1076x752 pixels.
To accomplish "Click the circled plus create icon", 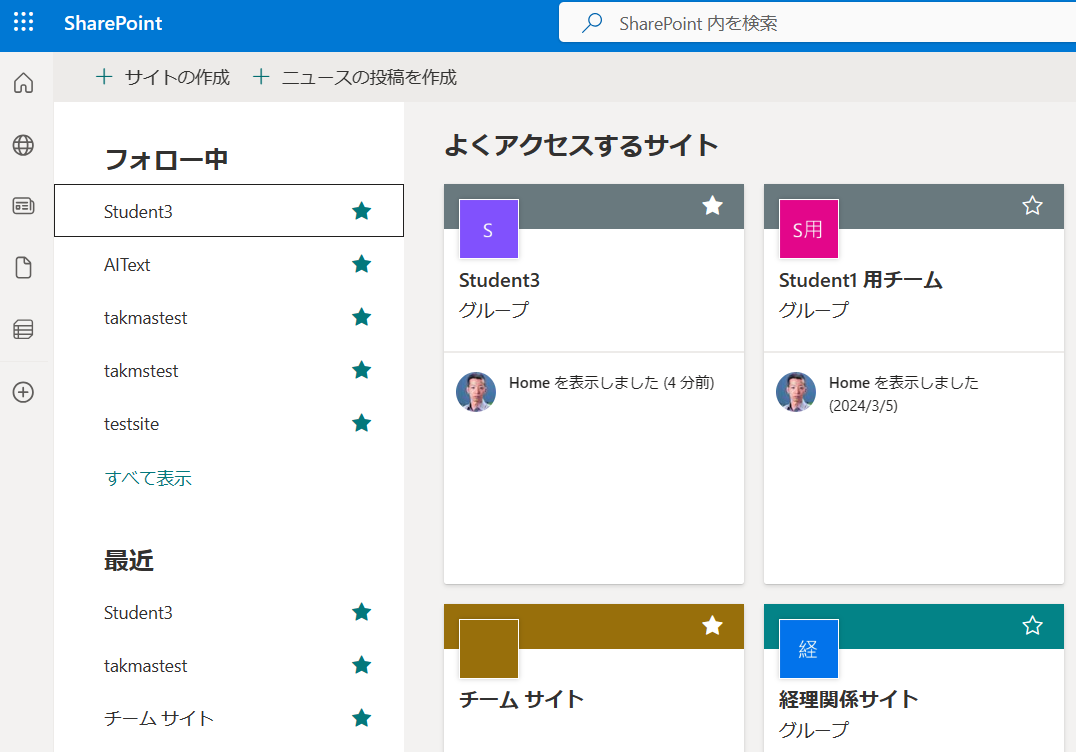I will point(23,392).
